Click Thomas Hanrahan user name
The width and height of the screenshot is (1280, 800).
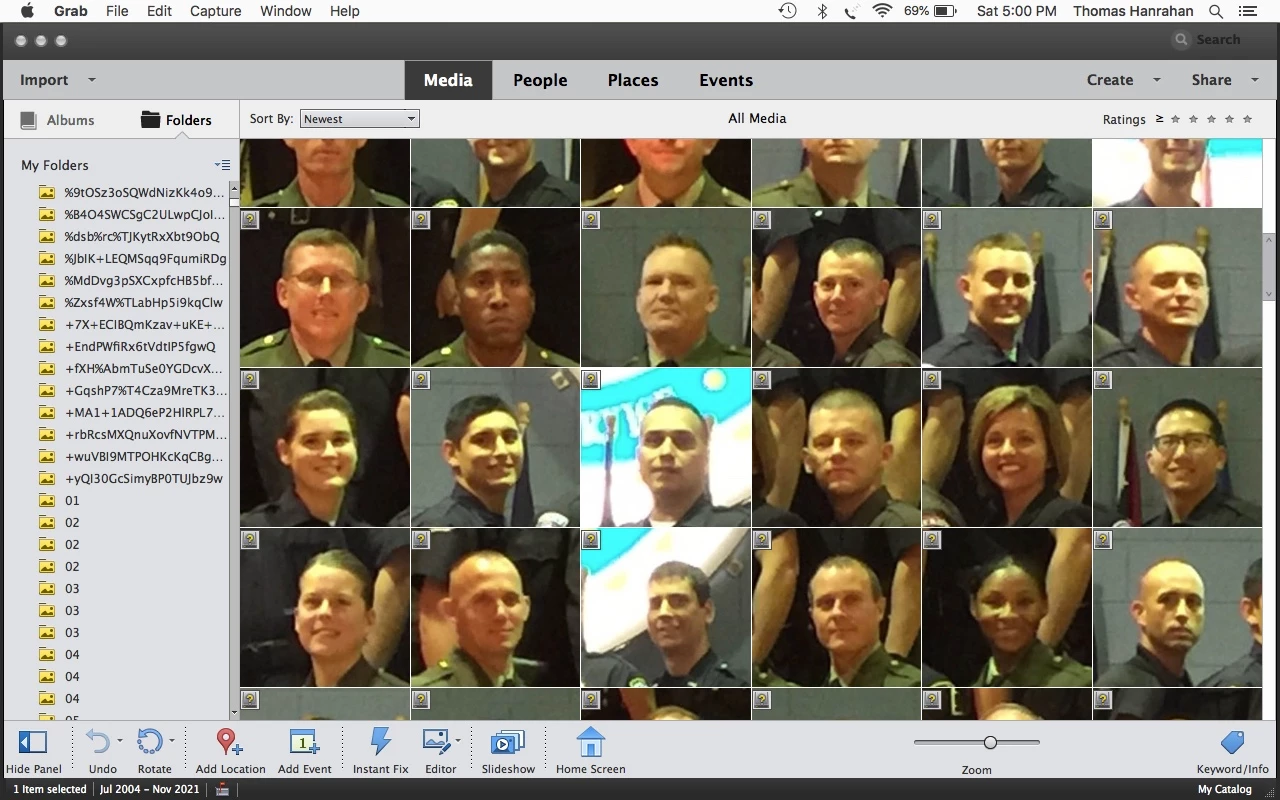[x=1134, y=11]
